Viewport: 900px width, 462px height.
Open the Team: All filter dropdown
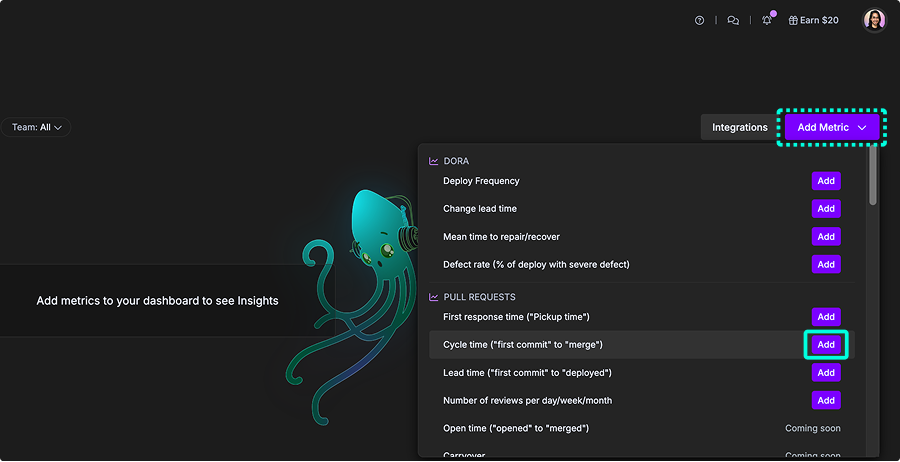click(36, 127)
